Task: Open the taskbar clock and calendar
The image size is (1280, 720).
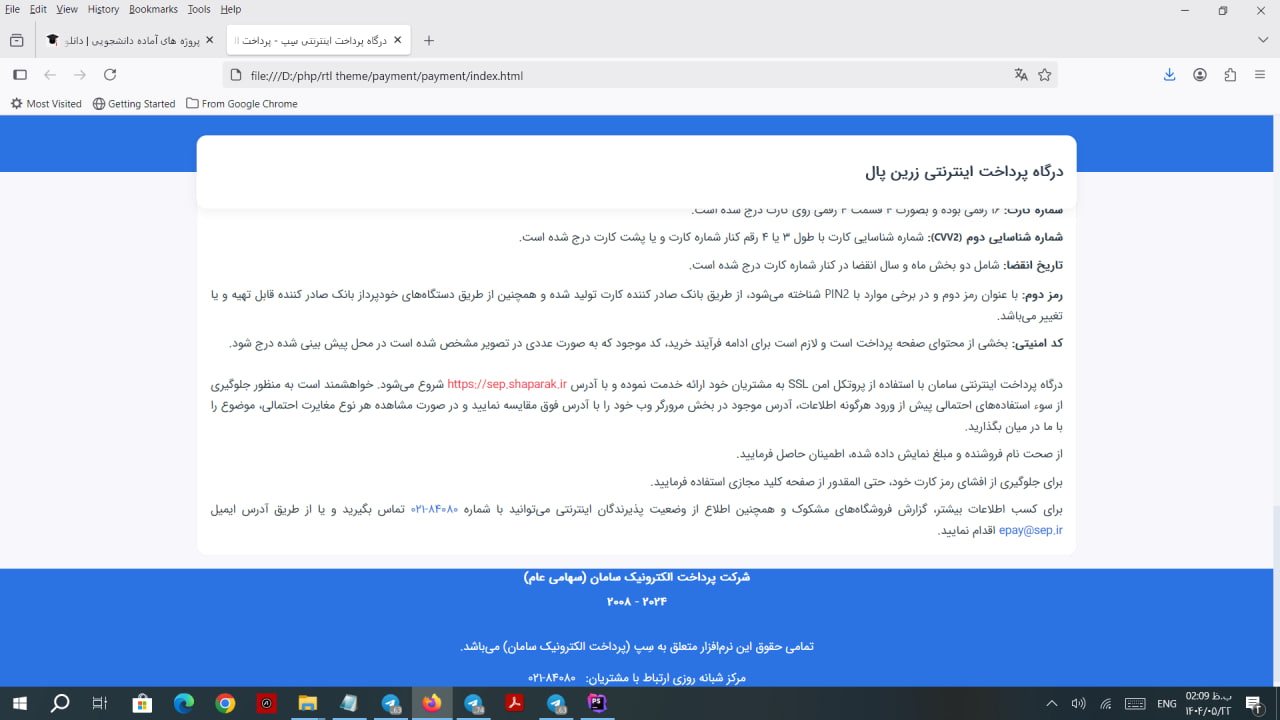Action: [1208, 703]
